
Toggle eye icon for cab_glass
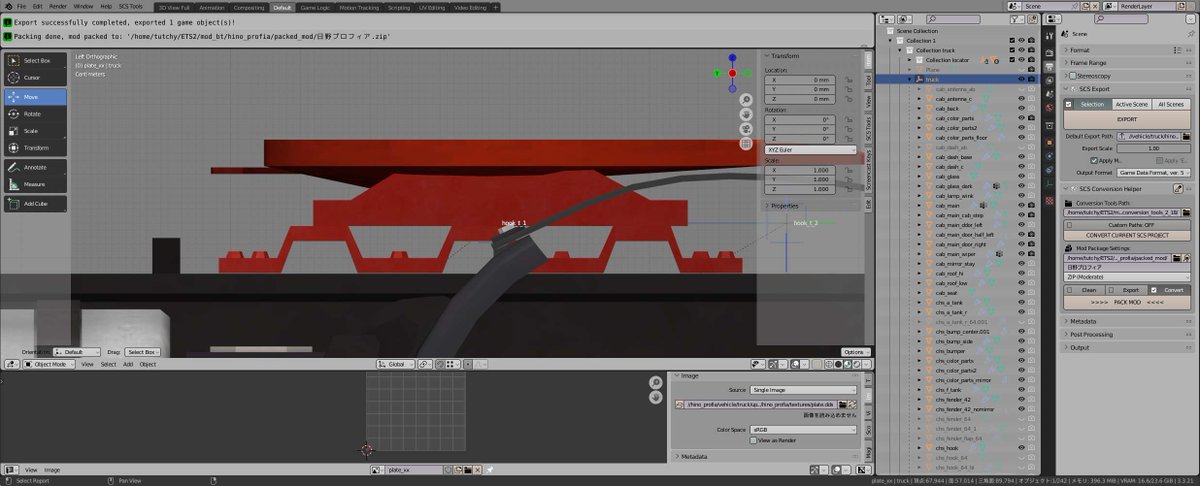tap(1022, 177)
